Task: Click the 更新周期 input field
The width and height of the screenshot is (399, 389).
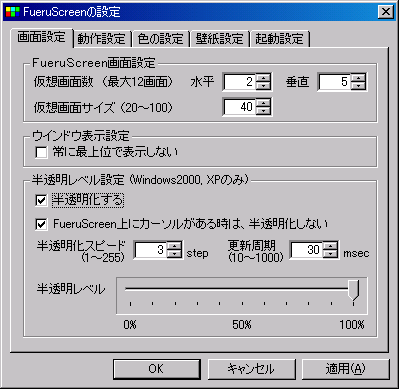Action: tap(307, 250)
